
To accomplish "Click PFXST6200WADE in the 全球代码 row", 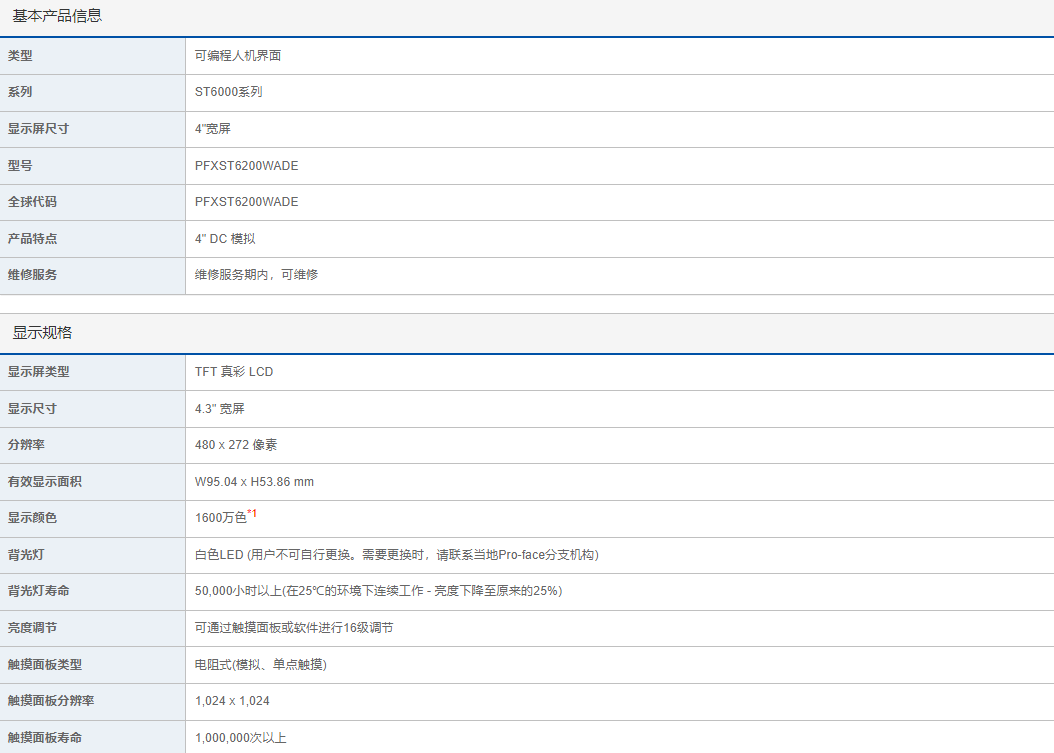I will 246,202.
